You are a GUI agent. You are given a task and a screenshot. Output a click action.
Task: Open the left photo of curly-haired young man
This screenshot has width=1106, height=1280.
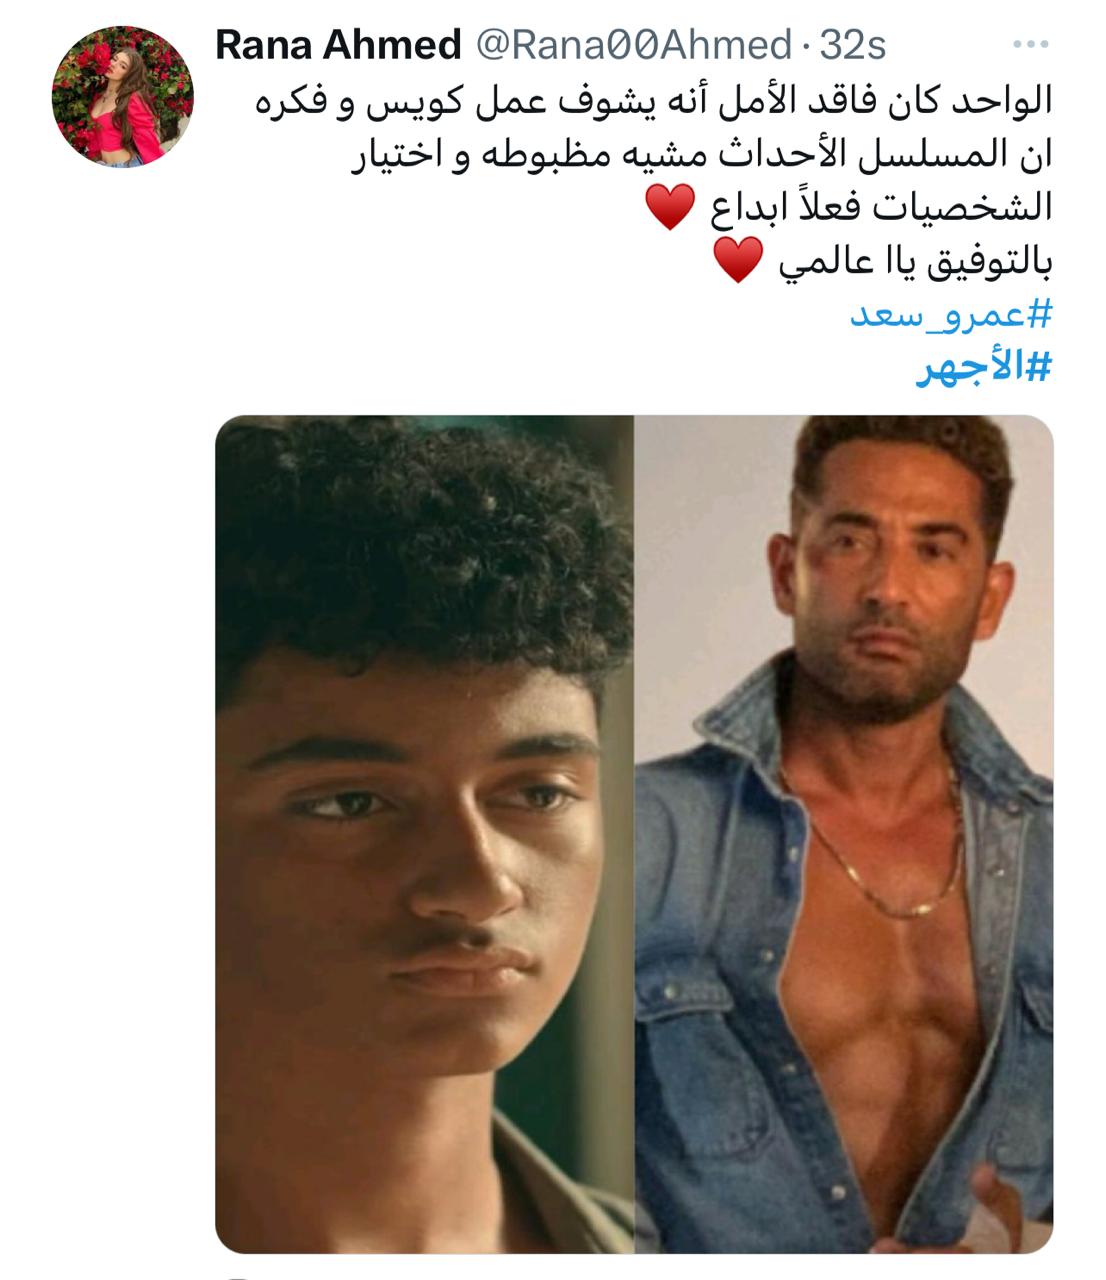[x=425, y=834]
